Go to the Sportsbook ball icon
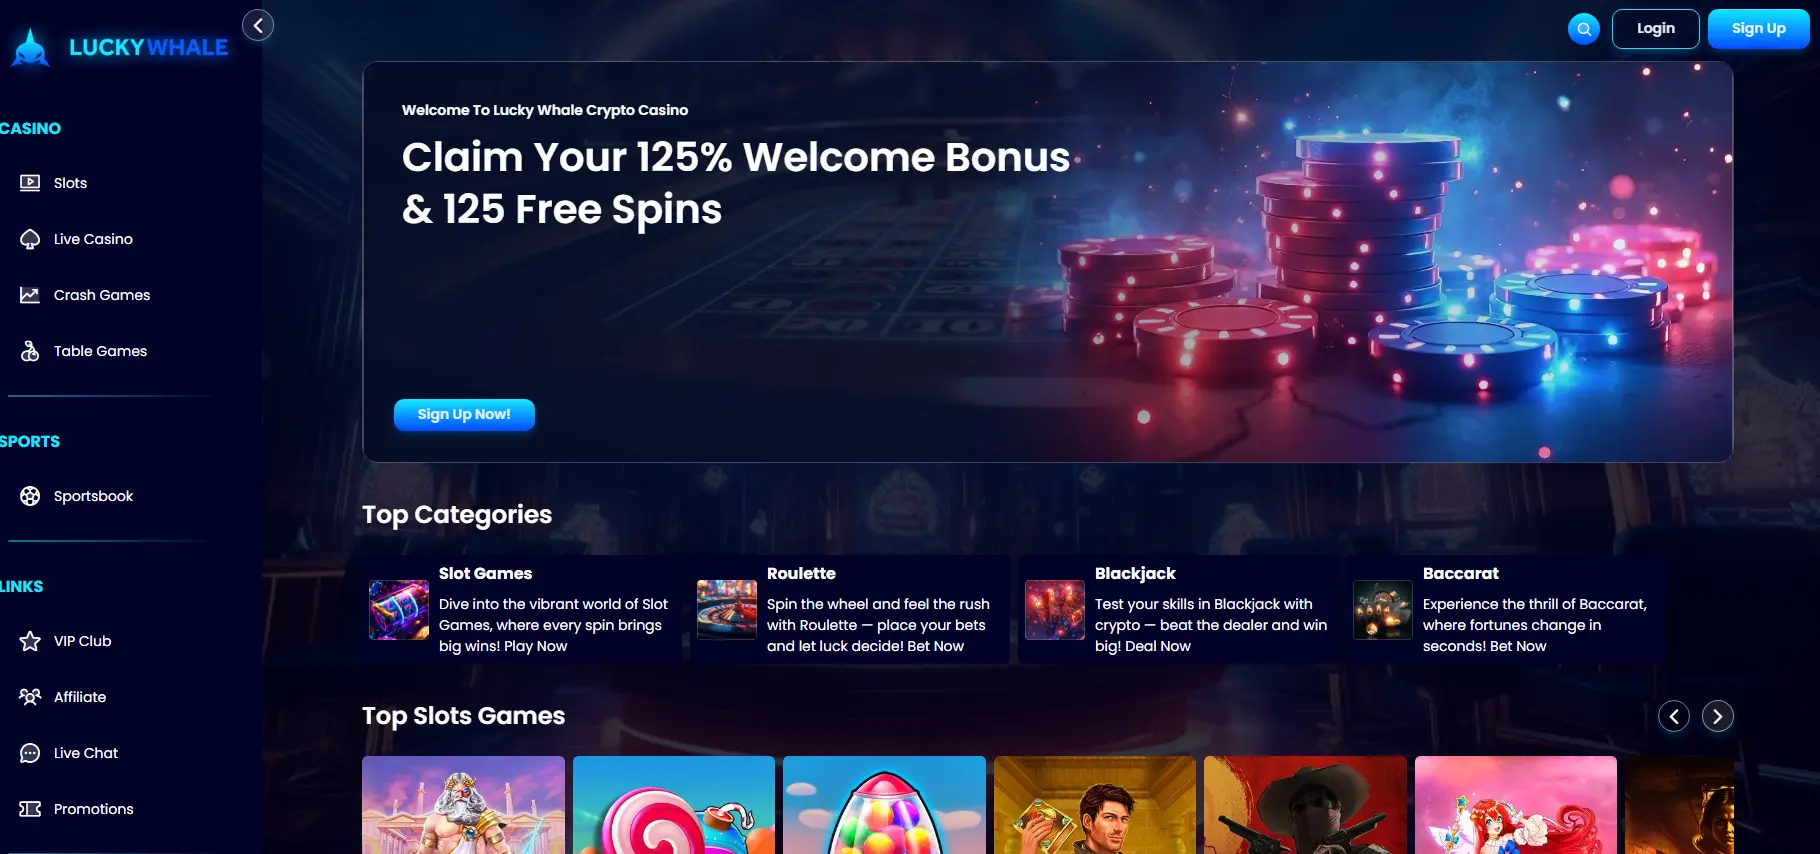Image resolution: width=1820 pixels, height=854 pixels. click(30, 496)
